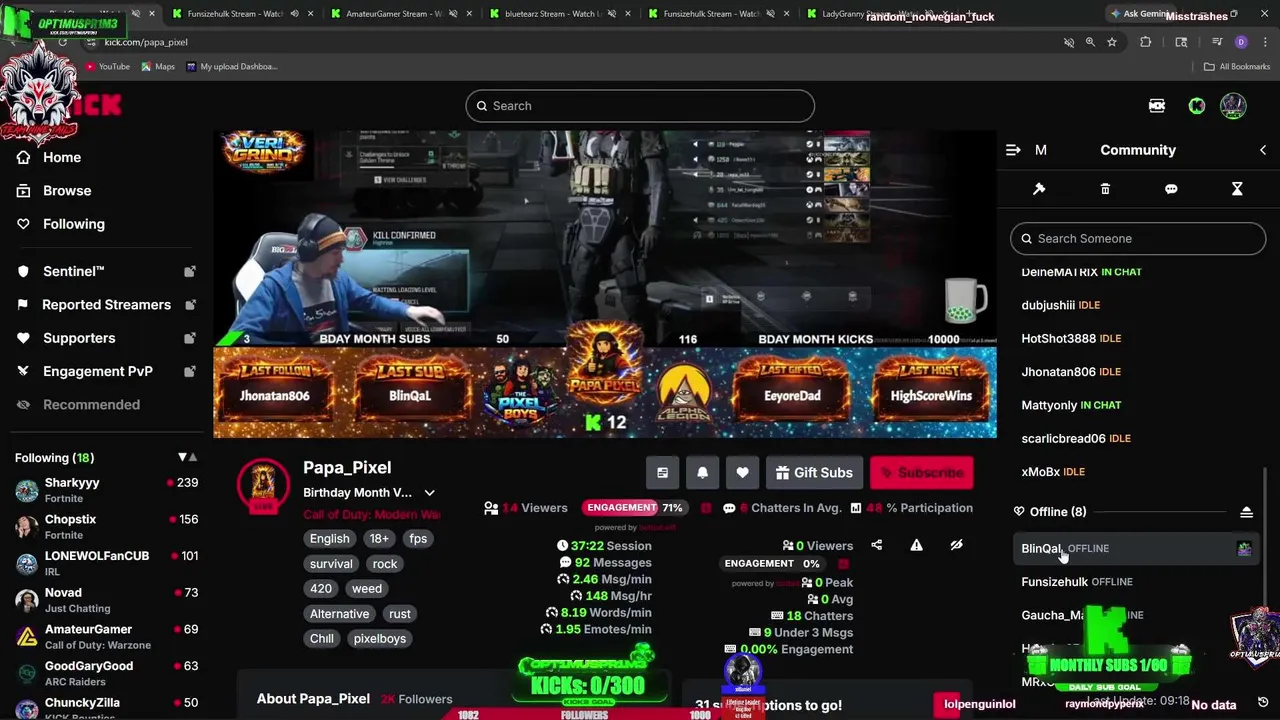This screenshot has height=720, width=1280.
Task: Open Reported Streamers in the sidebar
Action: point(106,305)
